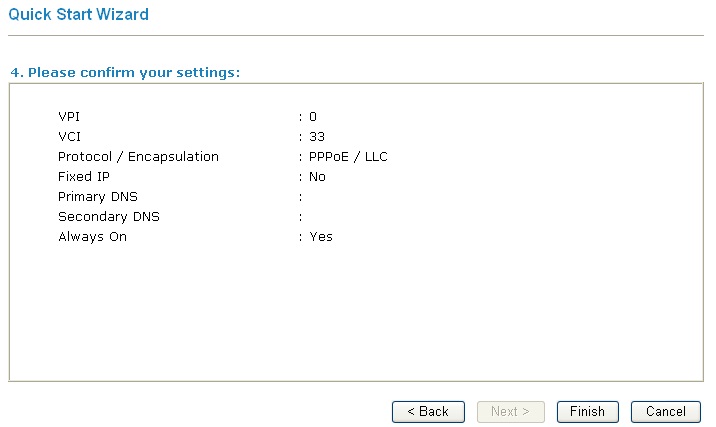Click the colon beside Primary DNS

[300, 197]
